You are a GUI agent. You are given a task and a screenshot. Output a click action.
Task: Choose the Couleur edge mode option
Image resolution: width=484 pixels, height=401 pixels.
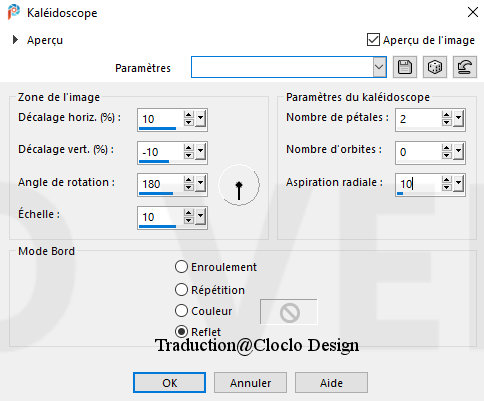(181, 311)
